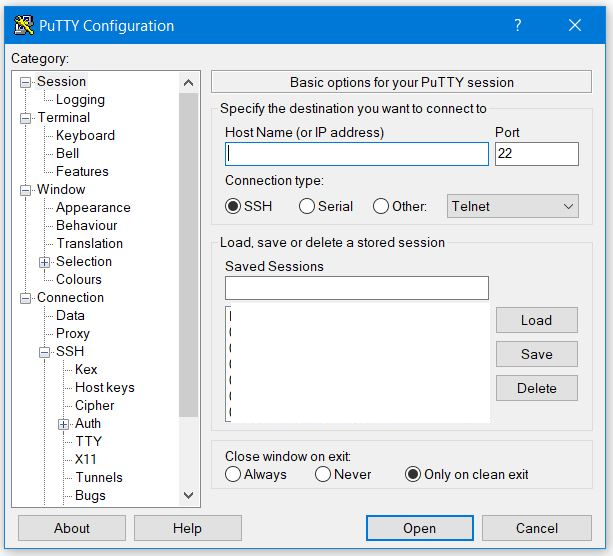Open the SSH category in tree
The width and height of the screenshot is (613, 556).
(70, 351)
